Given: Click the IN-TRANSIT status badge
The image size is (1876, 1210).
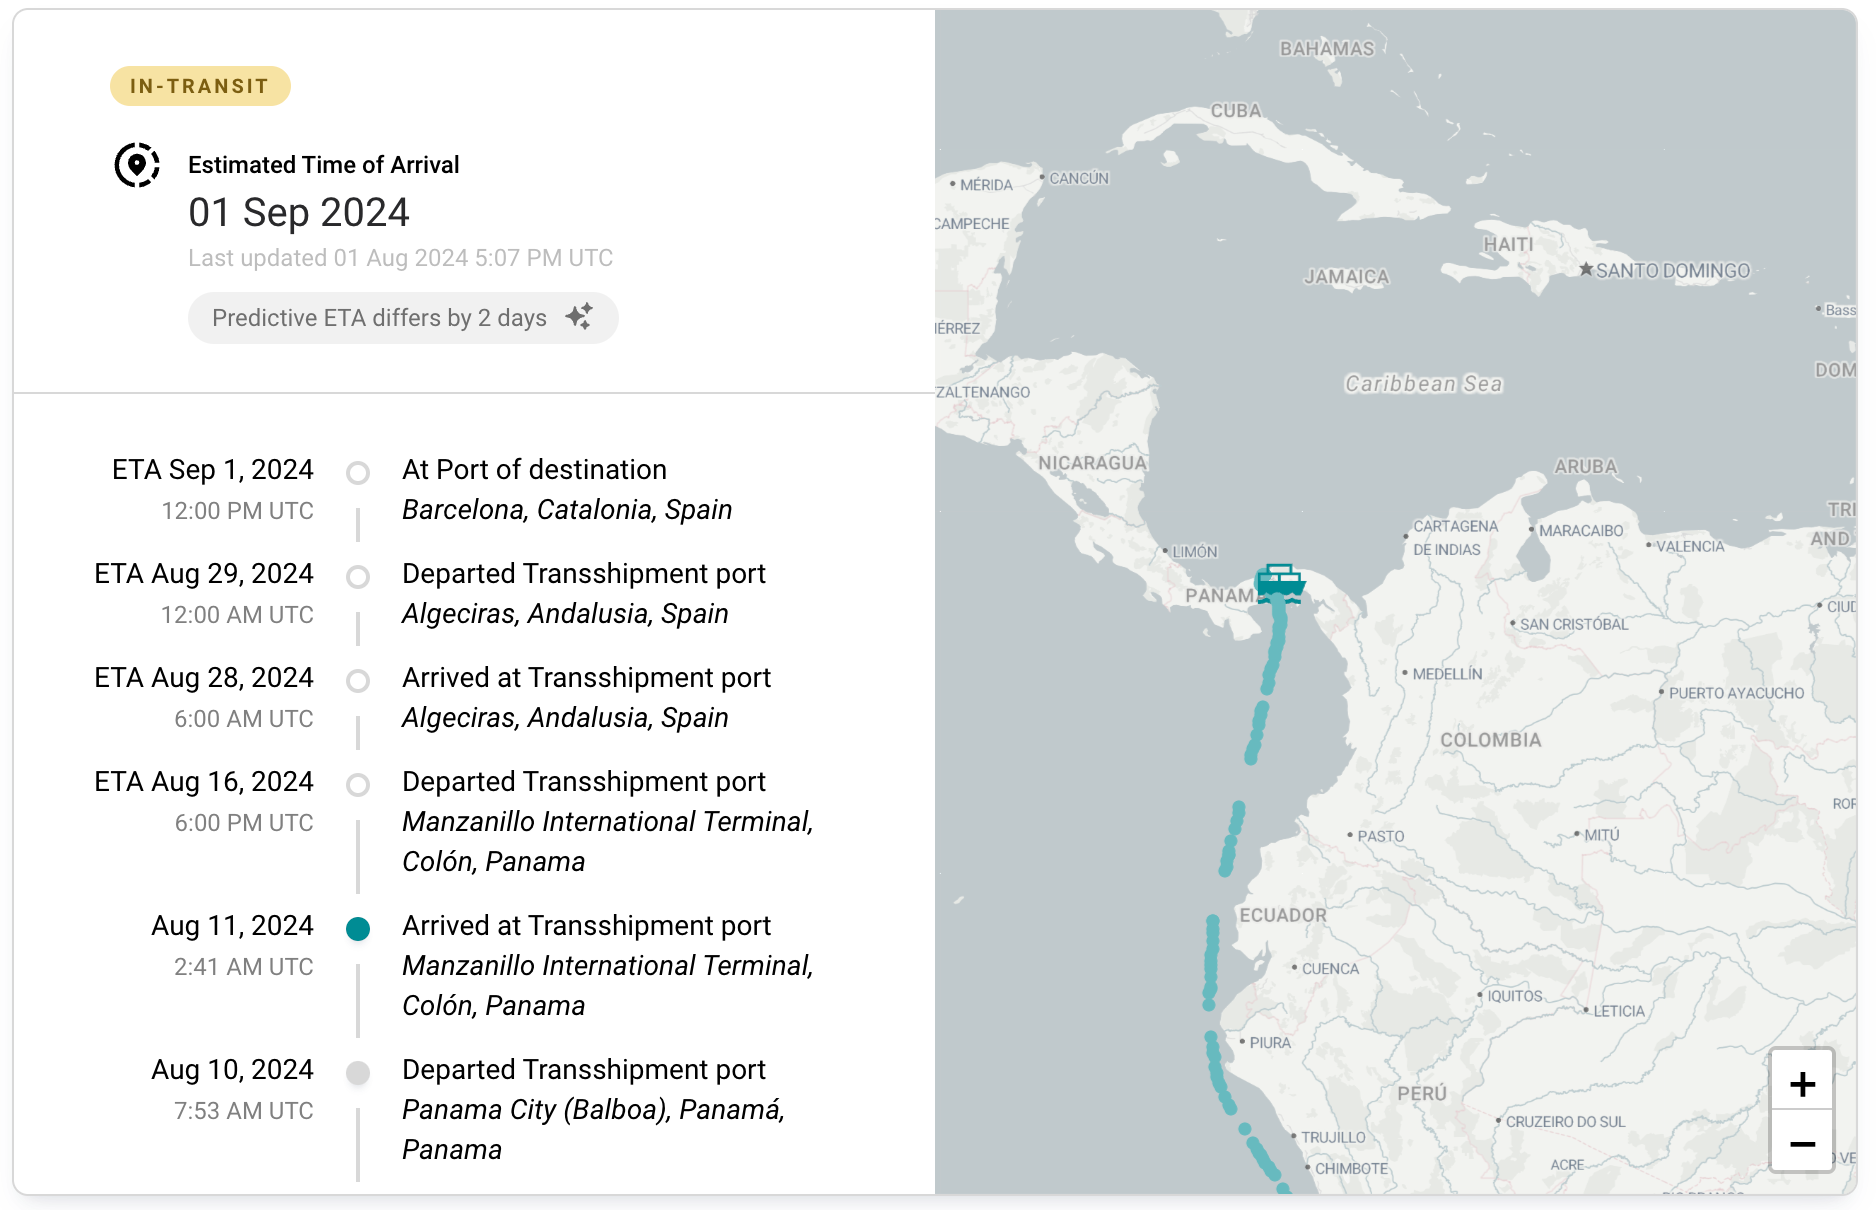Looking at the screenshot, I should point(200,86).
